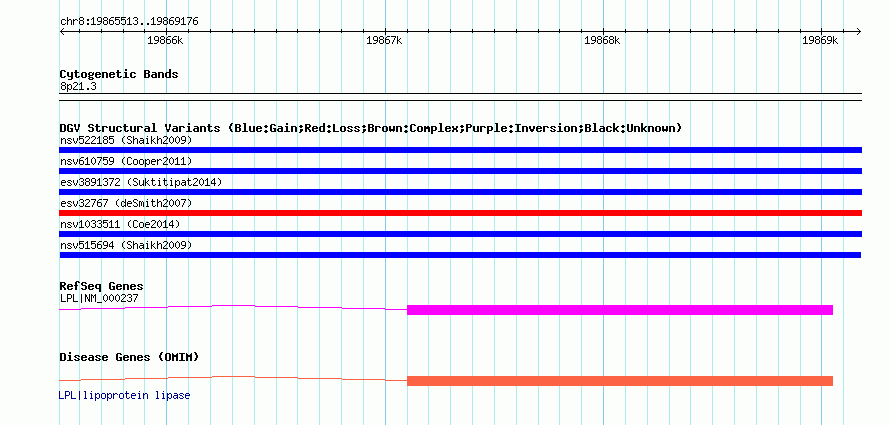Viewport: 890px width, 425px height.
Task: Click the chr8:19865513..19869176 coordinate label
Action: click(x=129, y=22)
